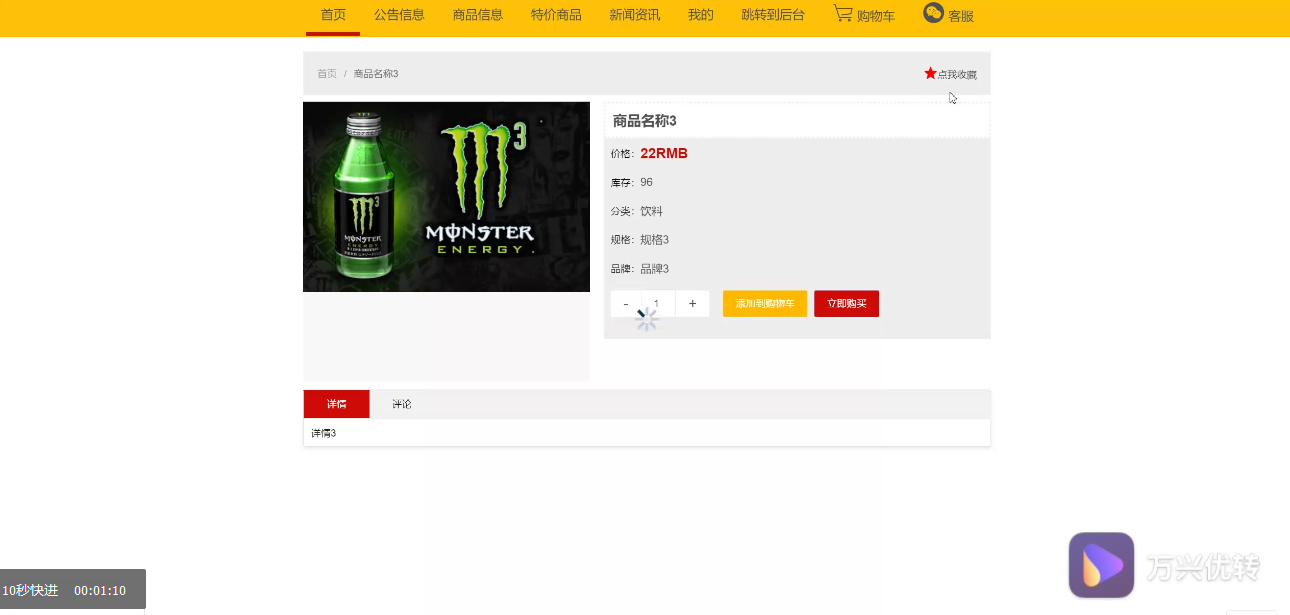The width and height of the screenshot is (1290, 615).
Task: Switch to the 详情 tab
Action: tap(336, 404)
